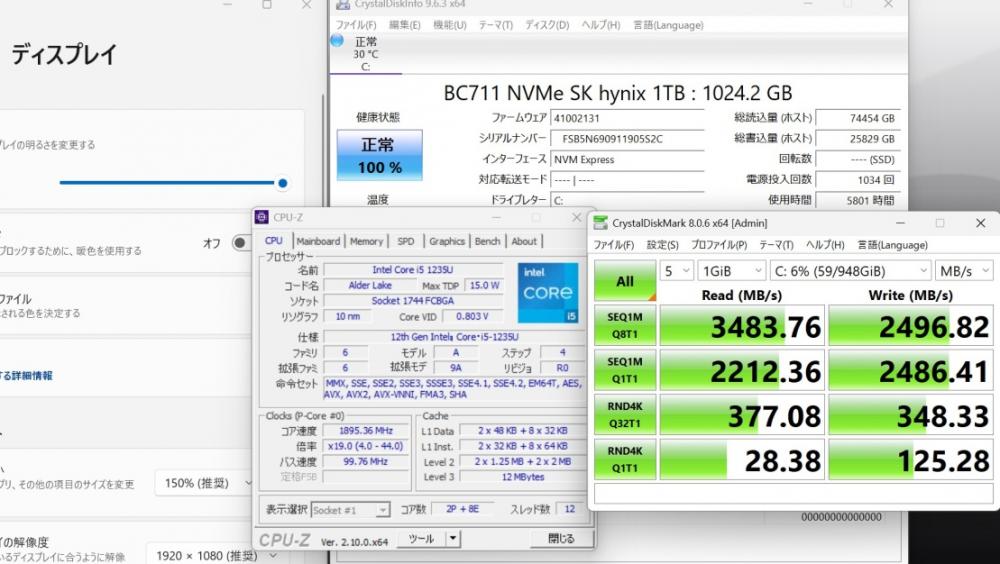Click the CPU name field Intel Core i5 1235U
1000x564 pixels.
point(413,270)
